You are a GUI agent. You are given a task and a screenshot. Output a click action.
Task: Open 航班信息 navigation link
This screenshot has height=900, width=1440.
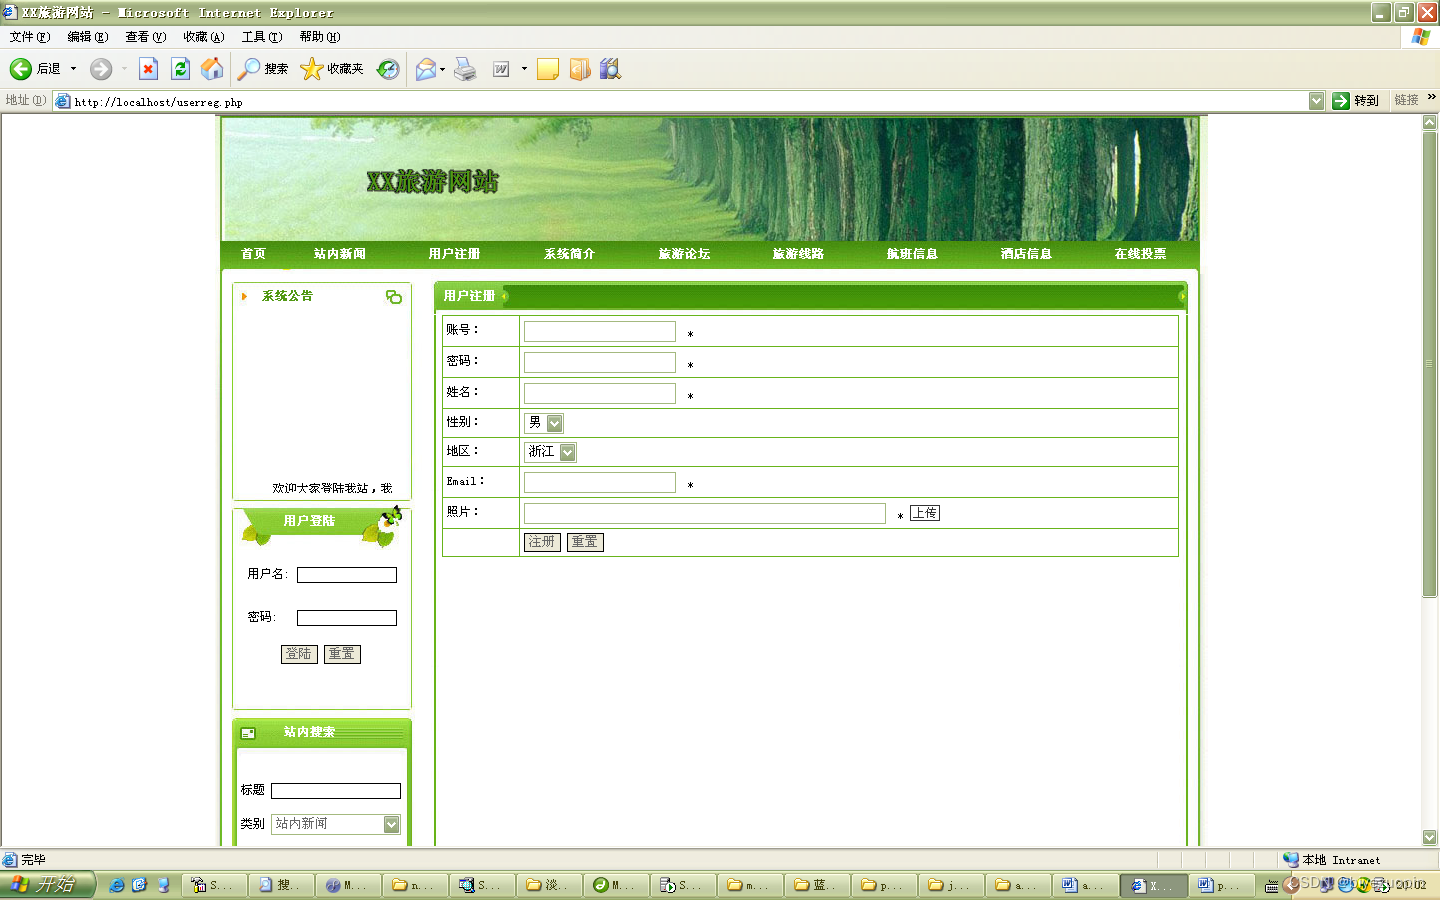[912, 254]
